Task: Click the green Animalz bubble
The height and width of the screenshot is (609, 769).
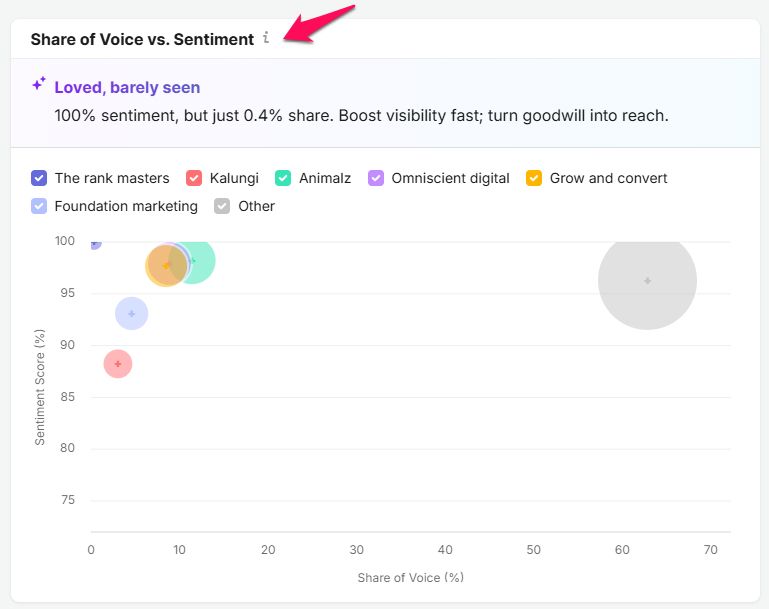Action: 202,262
